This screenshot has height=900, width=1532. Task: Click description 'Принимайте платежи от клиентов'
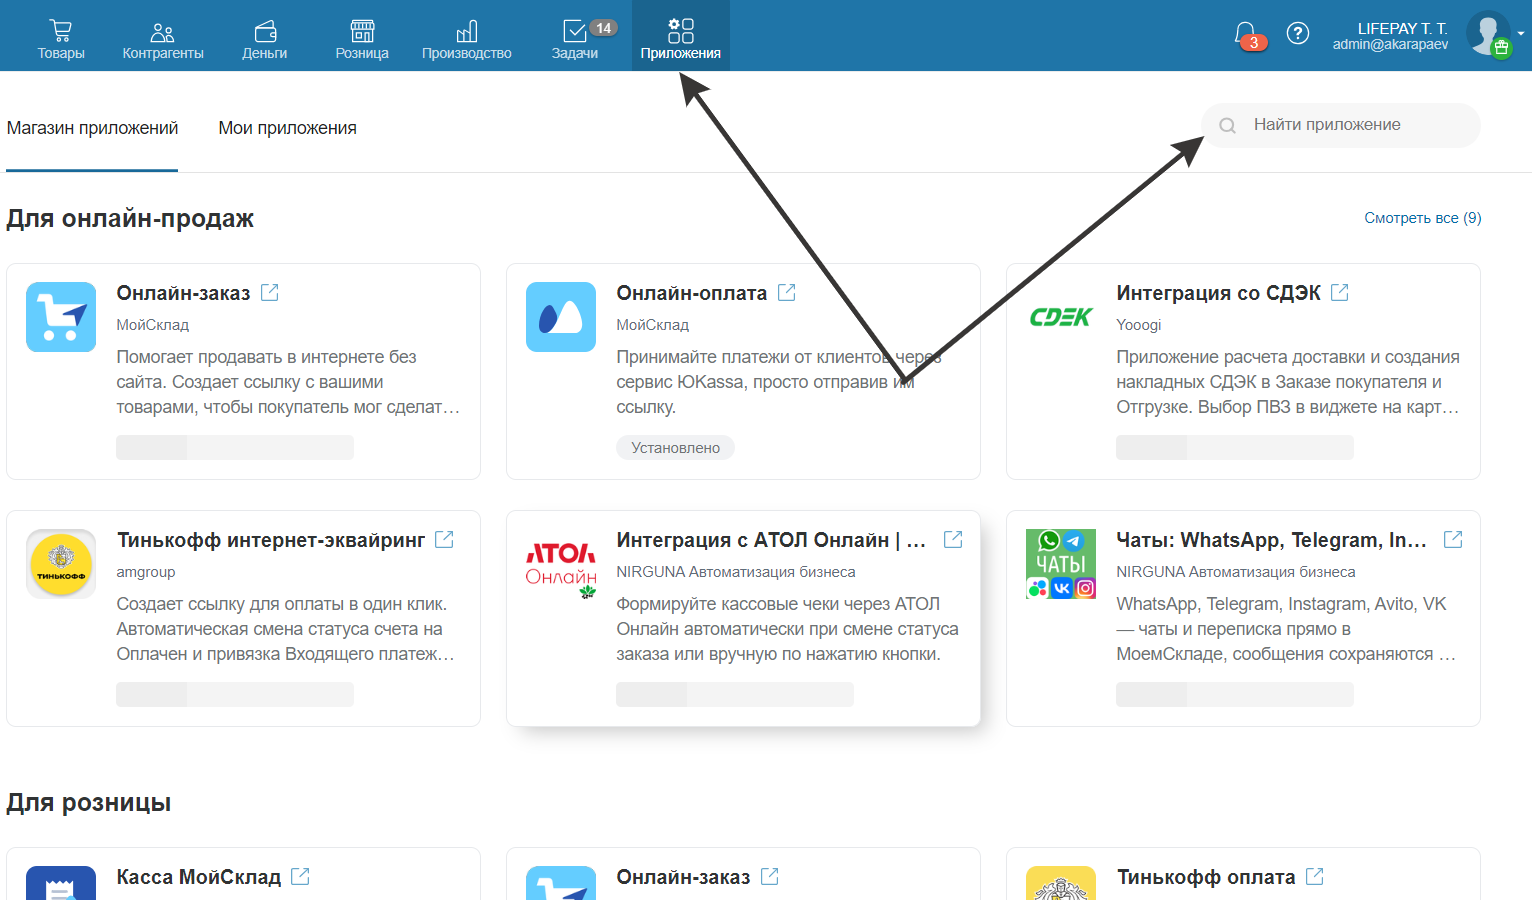pyautogui.click(x=779, y=382)
